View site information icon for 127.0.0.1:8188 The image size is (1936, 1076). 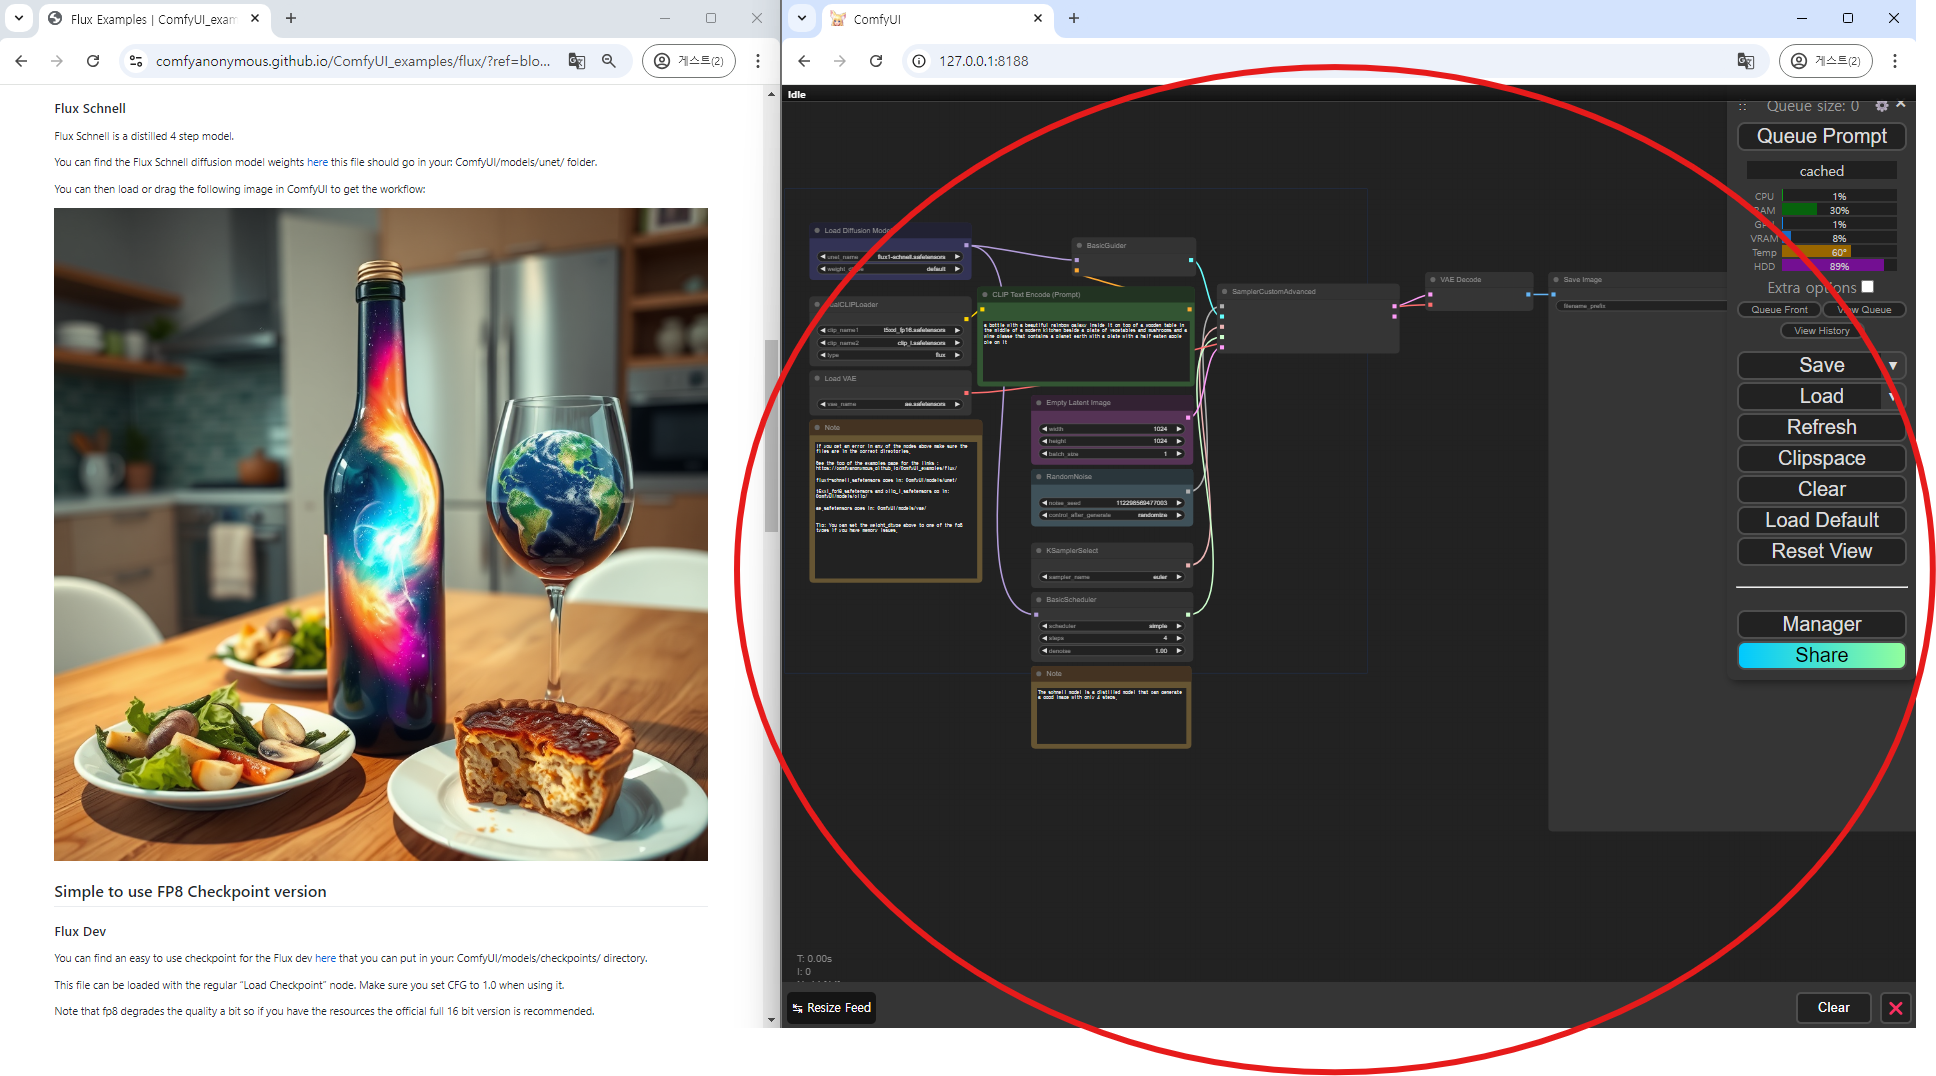tap(918, 61)
